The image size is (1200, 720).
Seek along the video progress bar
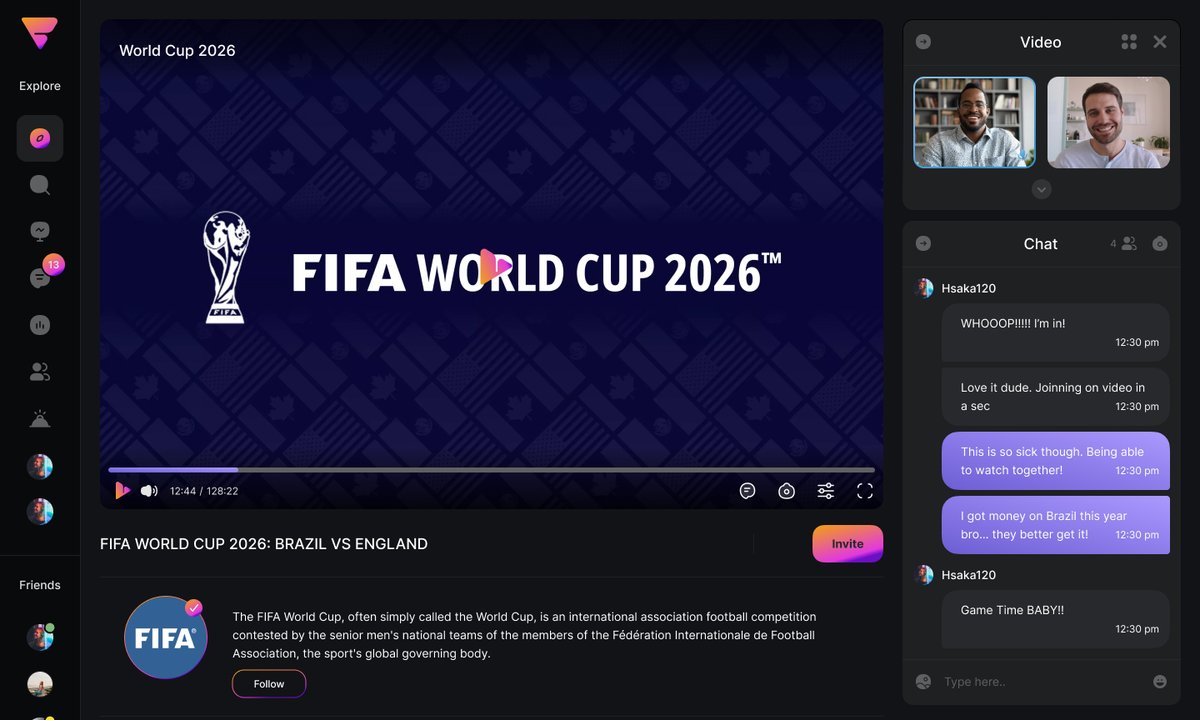pyautogui.click(x=491, y=470)
